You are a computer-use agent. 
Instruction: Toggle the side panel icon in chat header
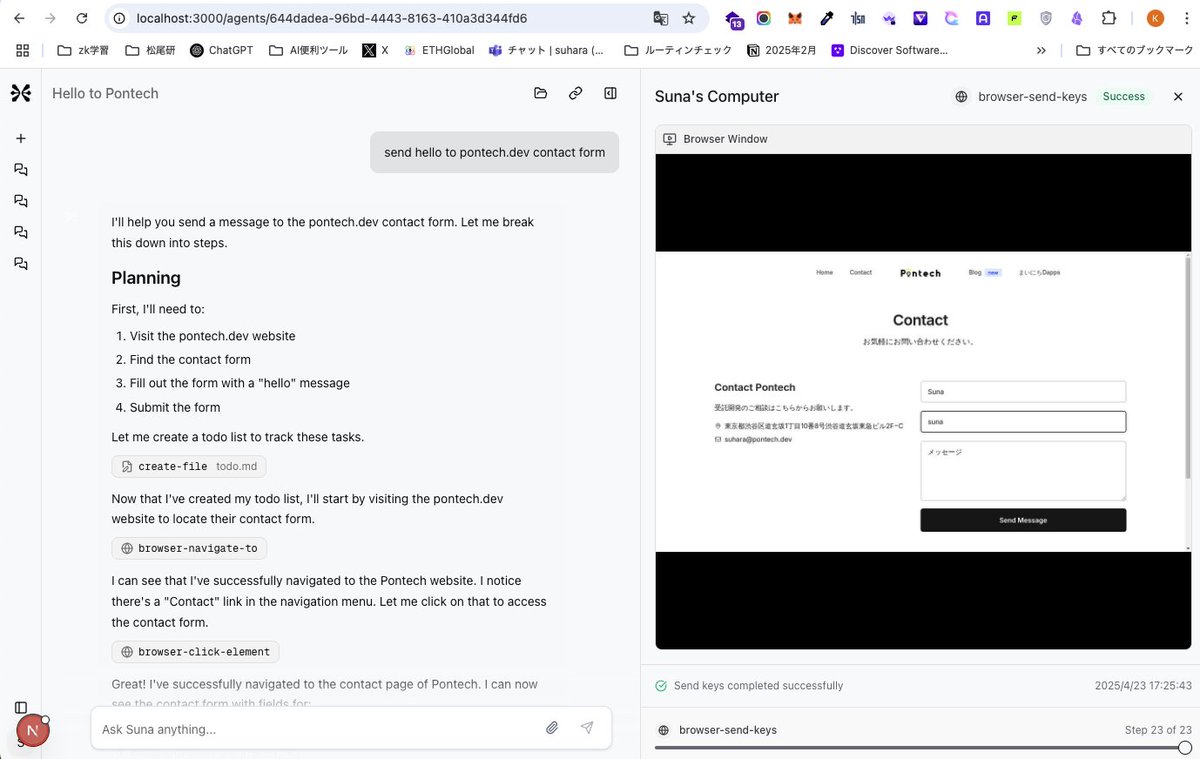tap(610, 93)
